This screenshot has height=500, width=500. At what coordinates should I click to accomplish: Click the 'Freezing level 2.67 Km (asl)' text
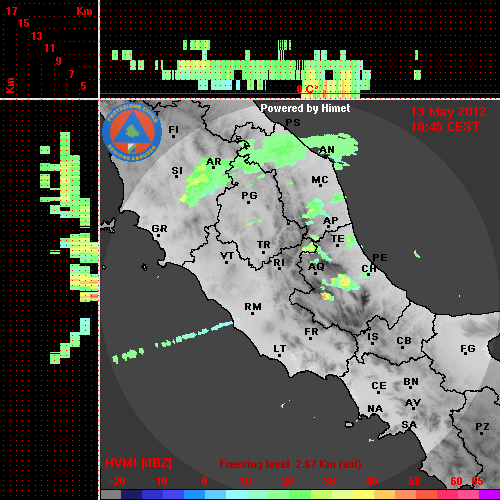click(290, 464)
